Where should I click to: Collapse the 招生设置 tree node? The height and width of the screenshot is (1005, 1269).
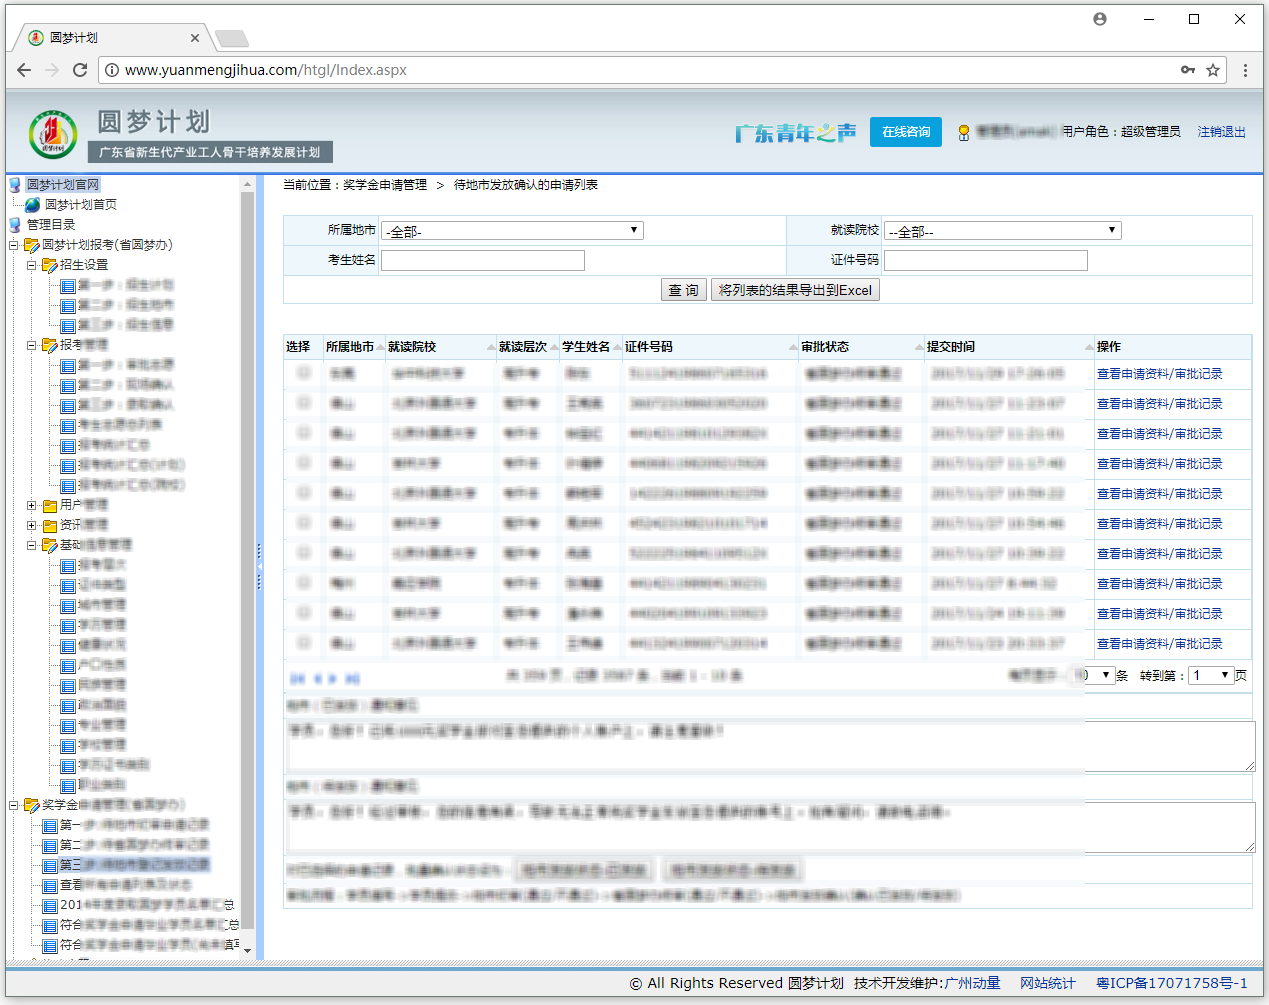point(31,265)
